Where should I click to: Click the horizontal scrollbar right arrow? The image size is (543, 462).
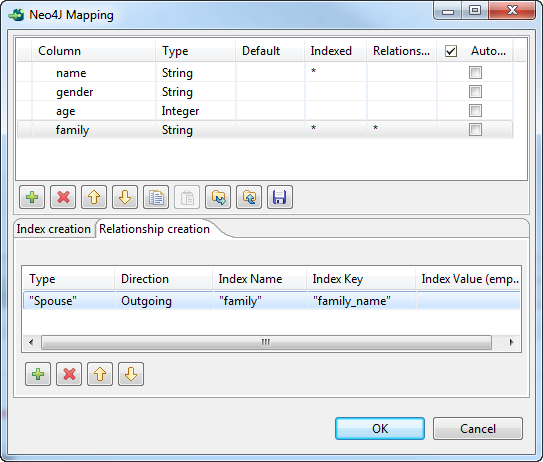[x=511, y=343]
